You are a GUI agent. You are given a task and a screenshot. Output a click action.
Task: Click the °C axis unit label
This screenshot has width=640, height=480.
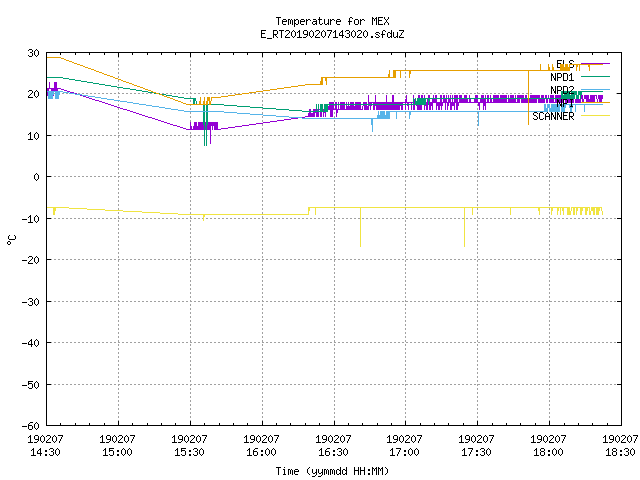[x=11, y=240]
